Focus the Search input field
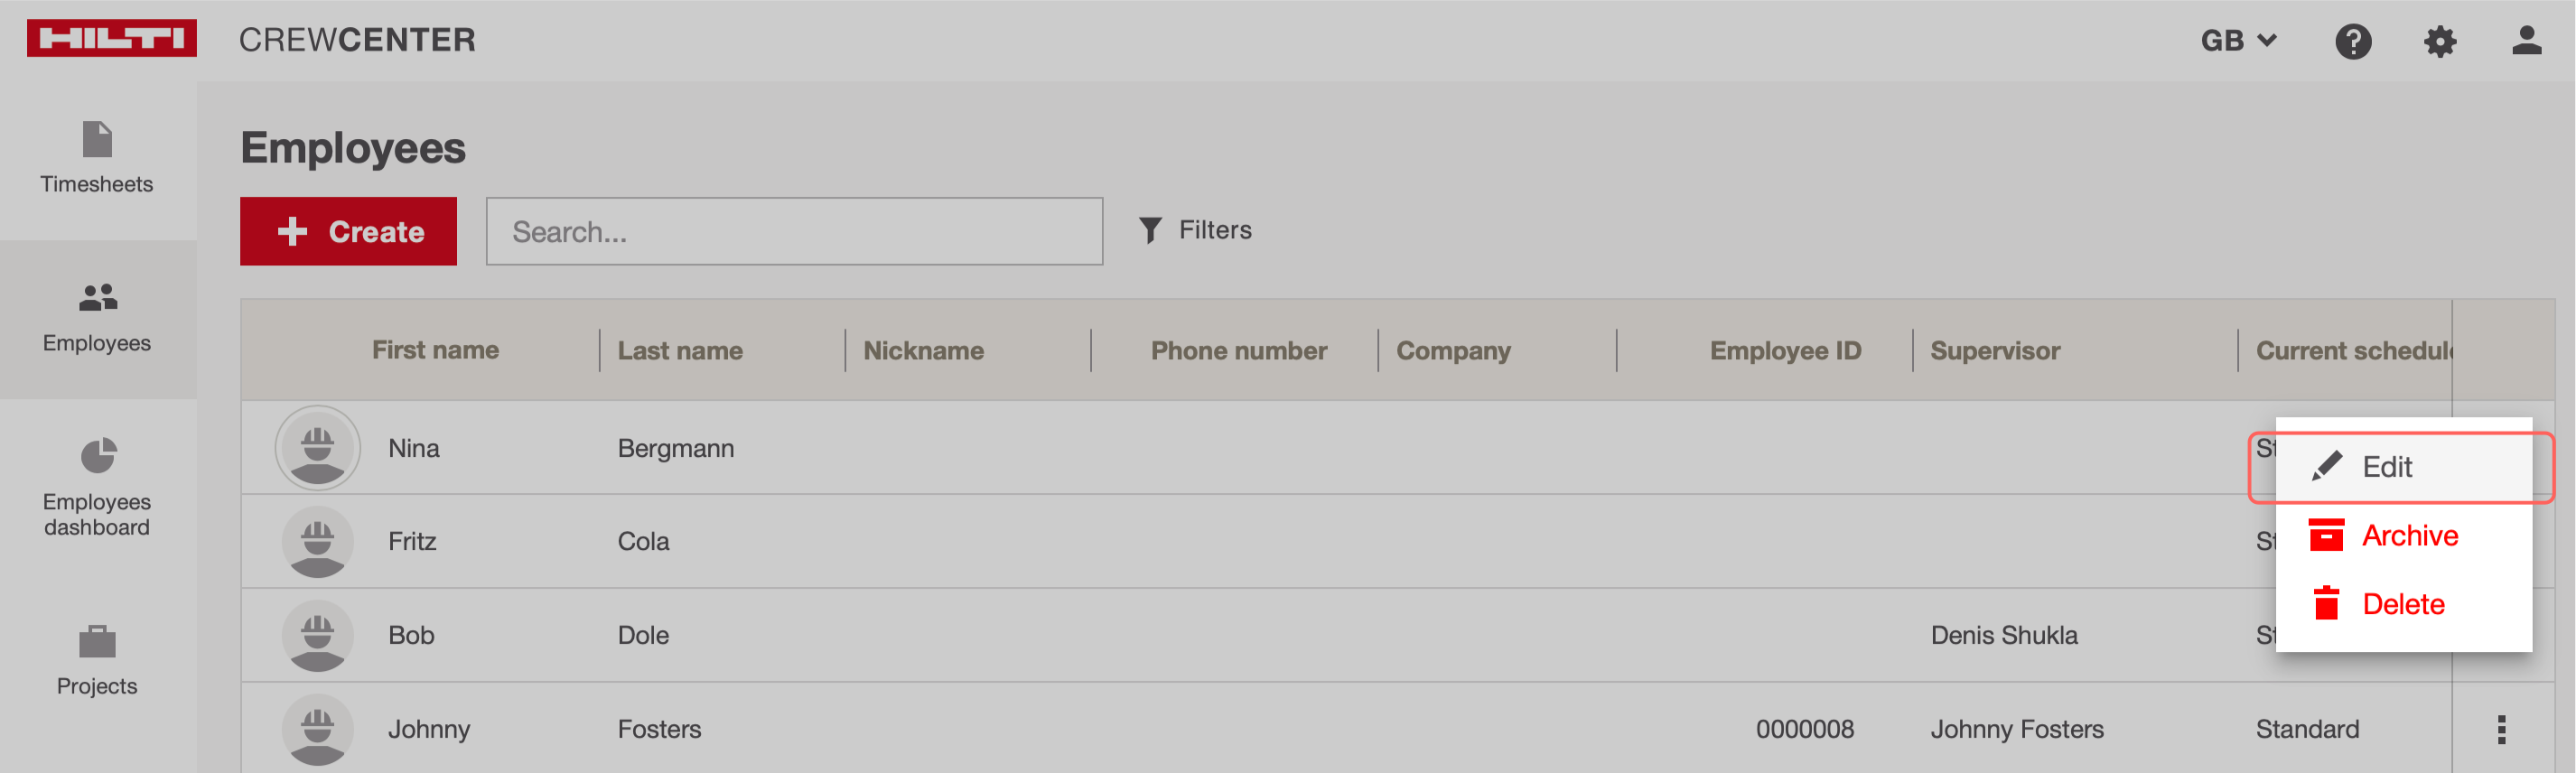Image resolution: width=2576 pixels, height=773 pixels. (x=794, y=231)
